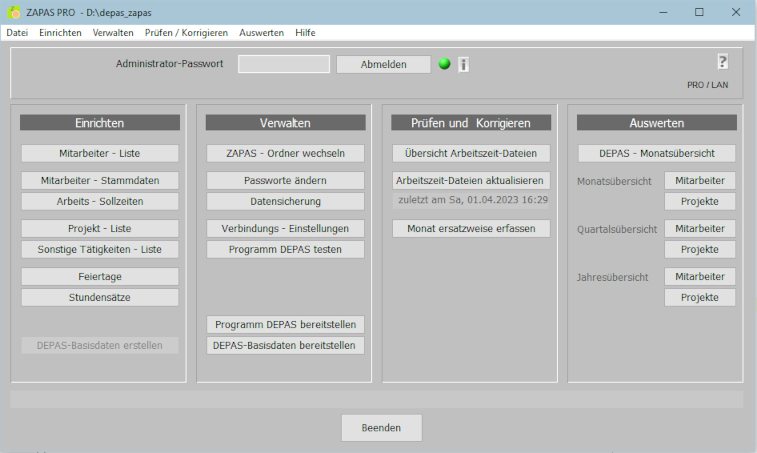Viewport: 757px width, 453px height.
Task: Click the Prüfen und Korrigieren header
Action: 471,123
